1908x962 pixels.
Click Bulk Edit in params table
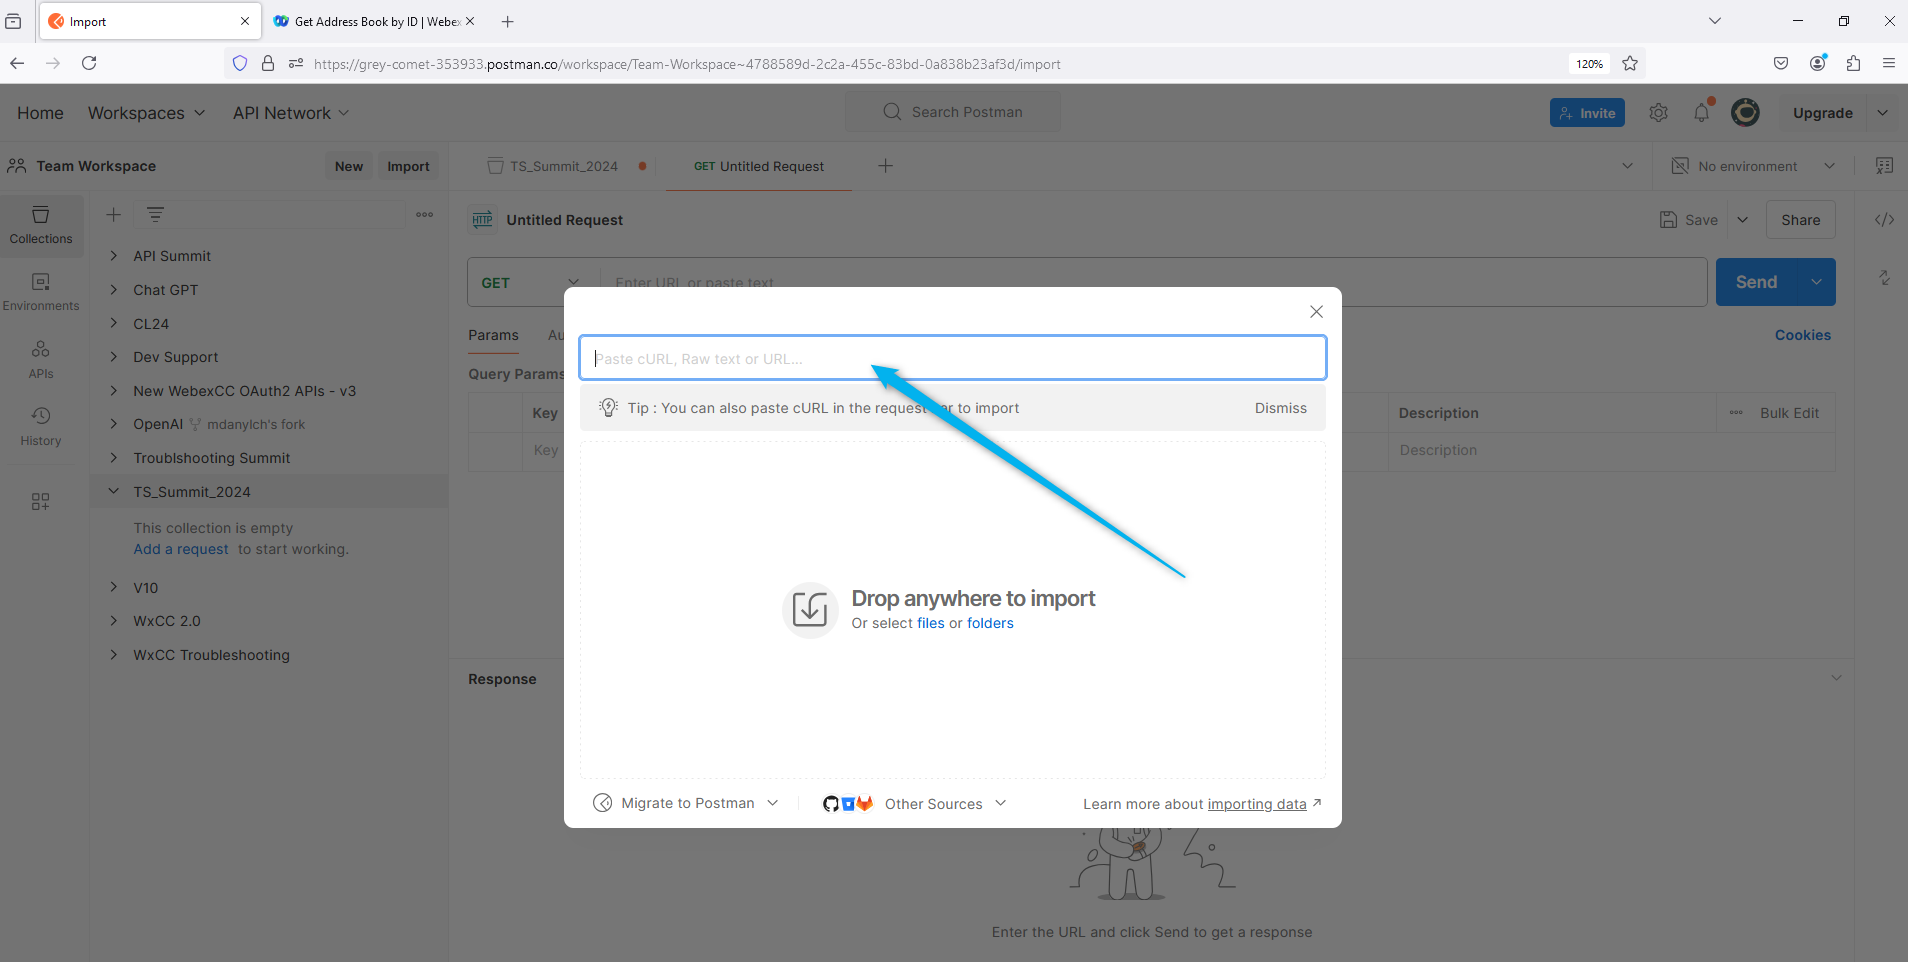pyautogui.click(x=1789, y=413)
